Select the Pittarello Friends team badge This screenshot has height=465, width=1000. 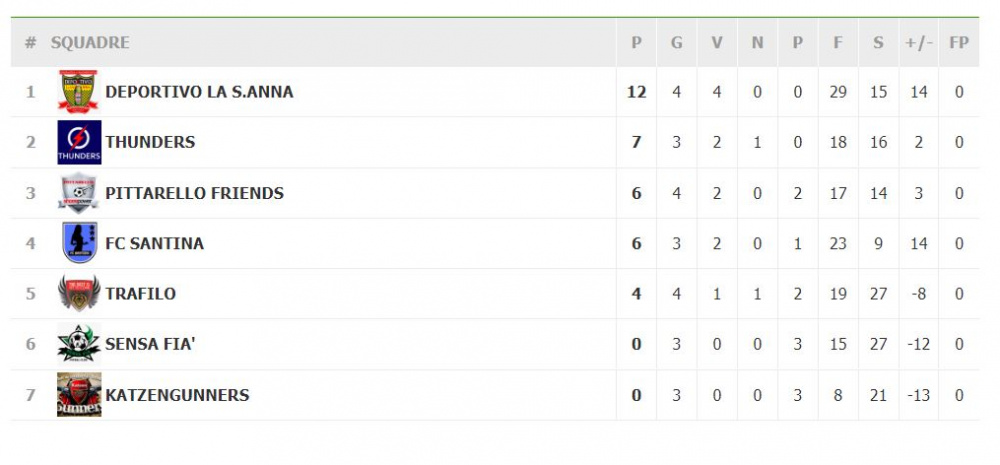[x=78, y=193]
